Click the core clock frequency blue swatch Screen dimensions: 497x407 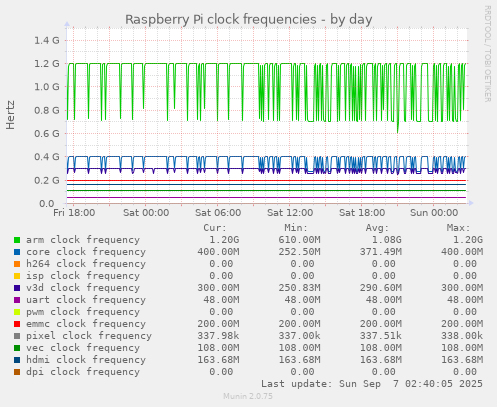tap(17, 252)
